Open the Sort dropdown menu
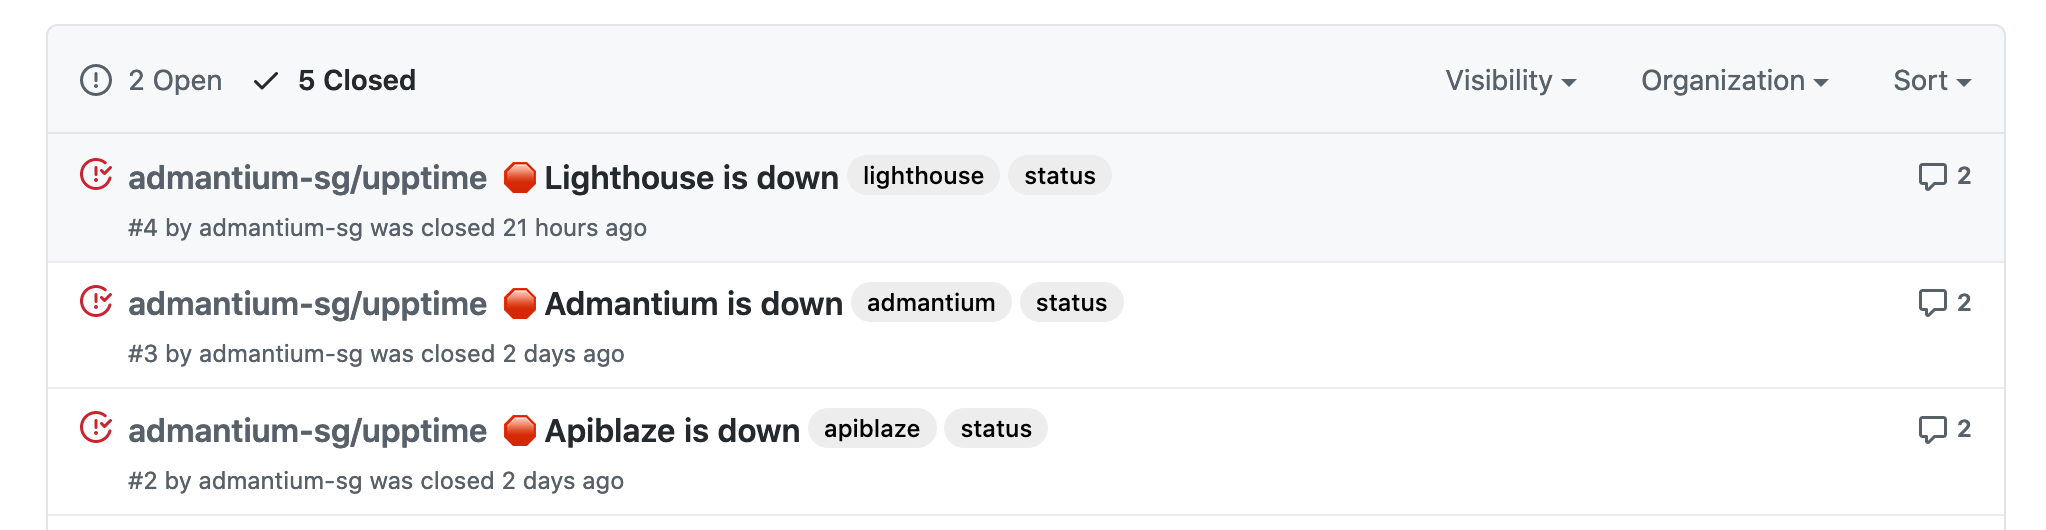This screenshot has width=2046, height=530. pos(1931,81)
